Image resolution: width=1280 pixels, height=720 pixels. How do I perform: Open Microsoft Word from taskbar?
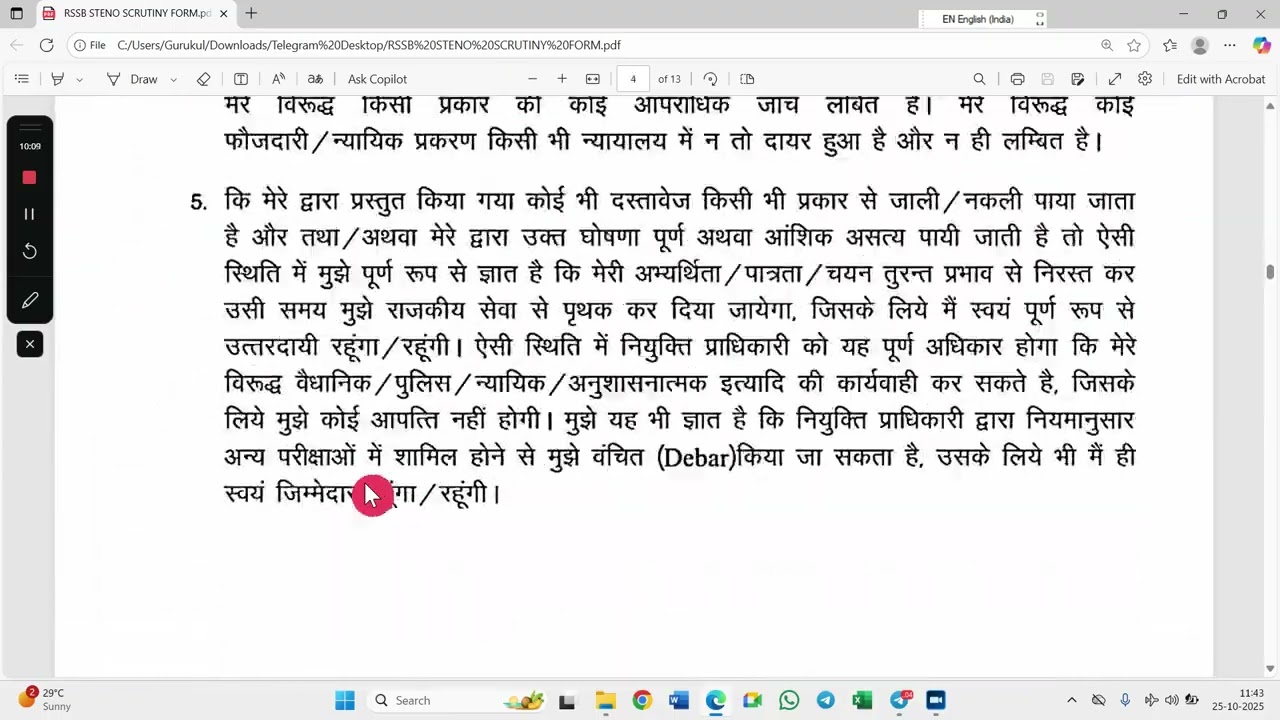click(679, 700)
